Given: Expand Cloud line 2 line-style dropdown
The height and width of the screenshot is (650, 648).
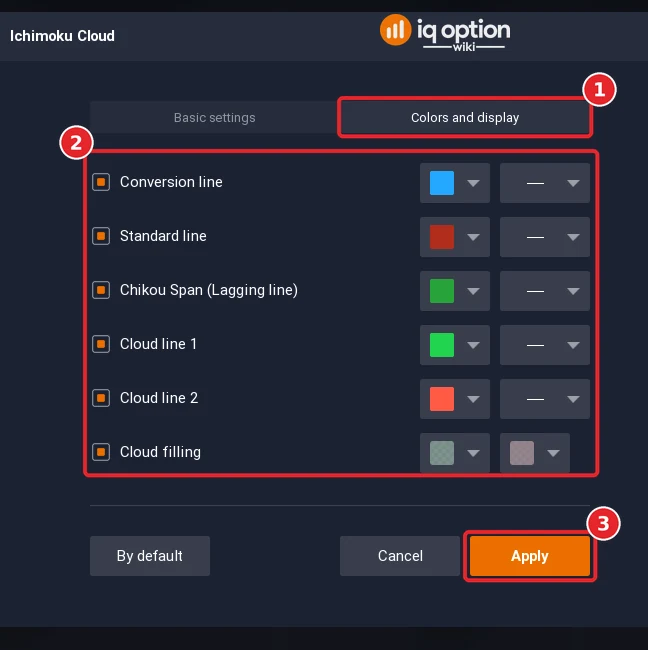Looking at the screenshot, I should [x=544, y=399].
